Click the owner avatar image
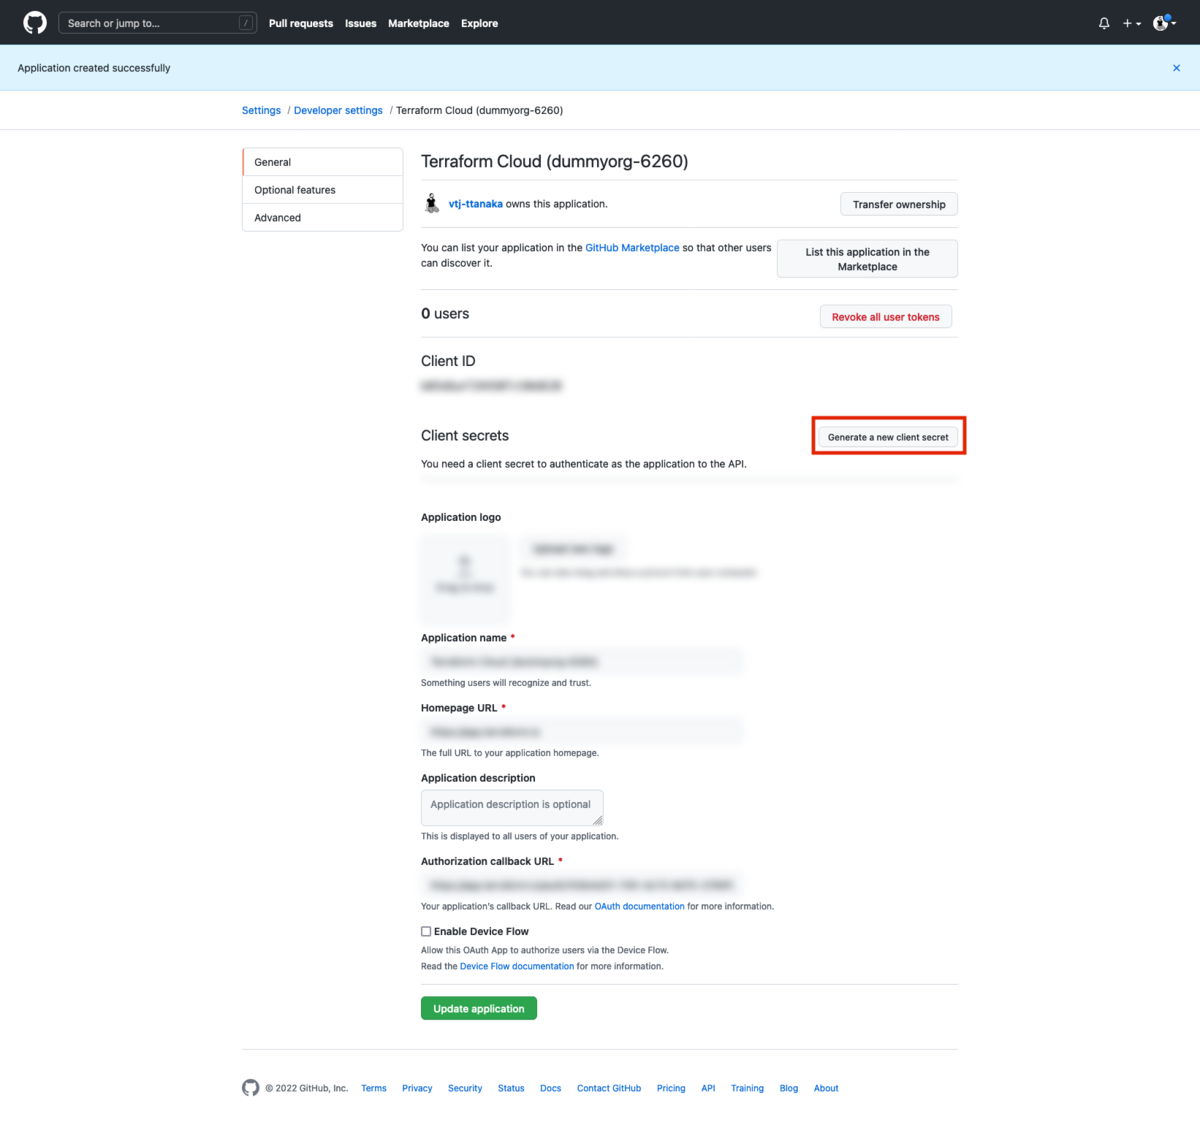The width and height of the screenshot is (1200, 1133). [x=432, y=204]
